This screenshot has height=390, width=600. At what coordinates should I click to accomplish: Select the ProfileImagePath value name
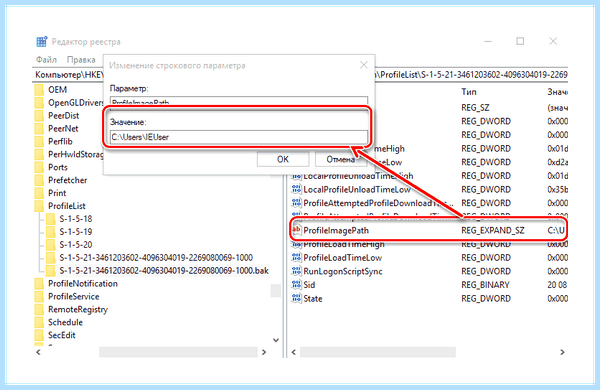pos(336,230)
